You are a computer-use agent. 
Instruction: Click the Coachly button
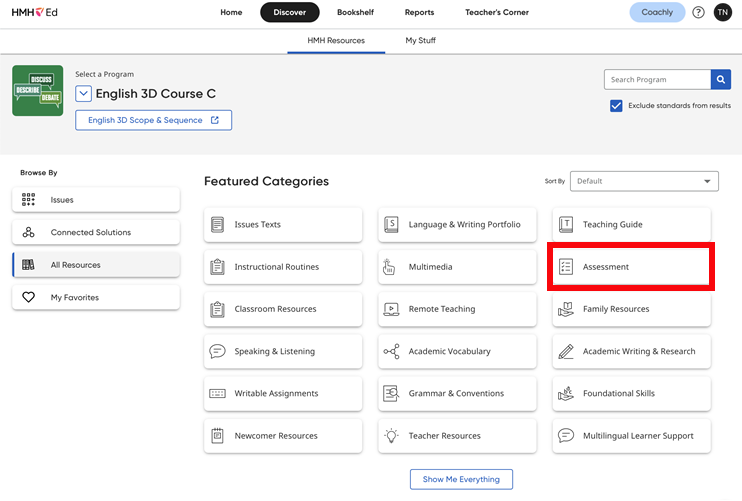[x=657, y=12]
